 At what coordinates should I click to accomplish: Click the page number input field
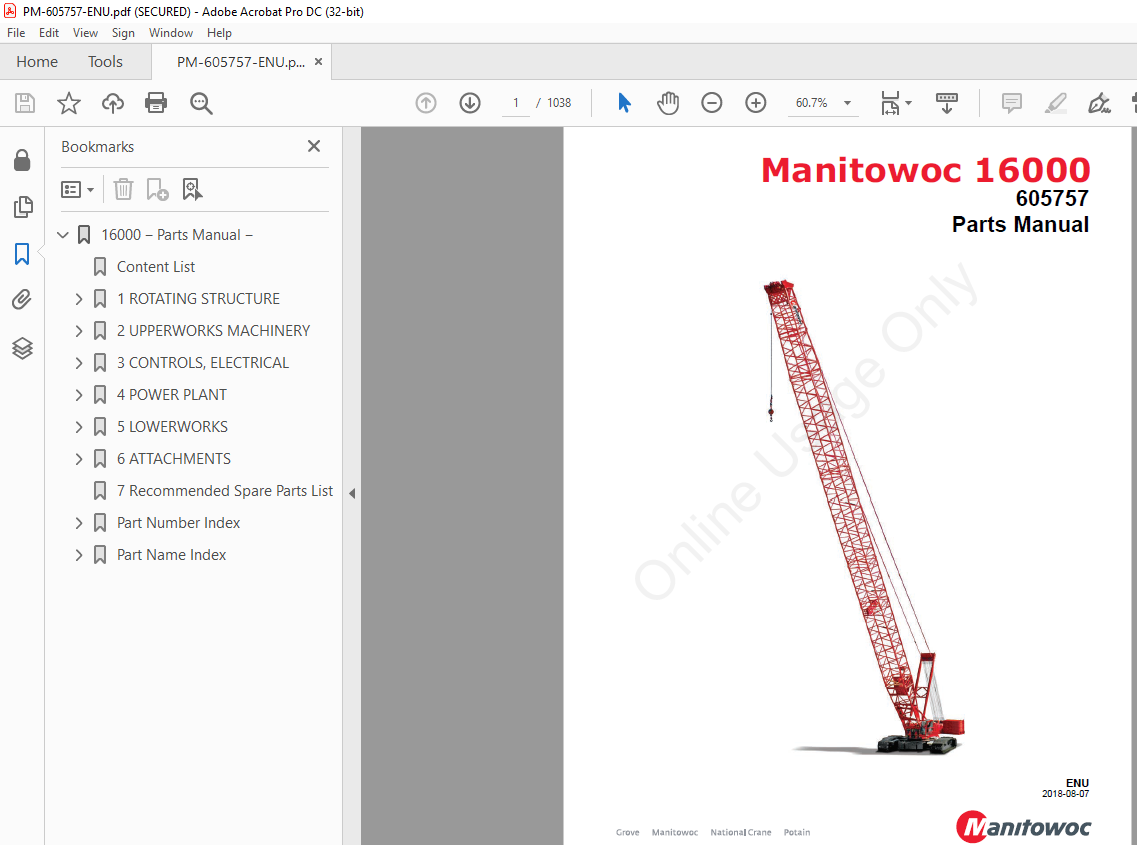(516, 103)
